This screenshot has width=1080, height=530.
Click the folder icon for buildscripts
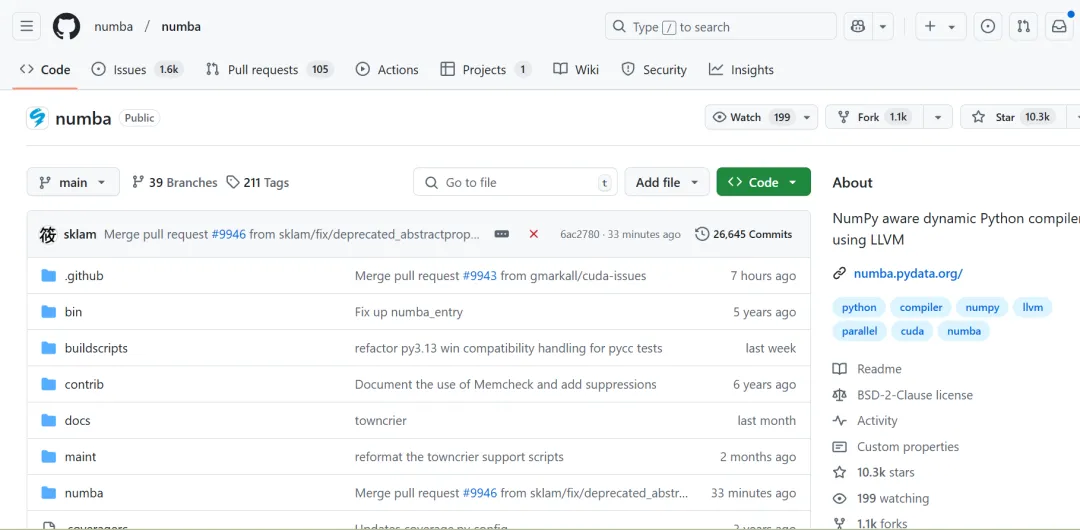click(48, 348)
